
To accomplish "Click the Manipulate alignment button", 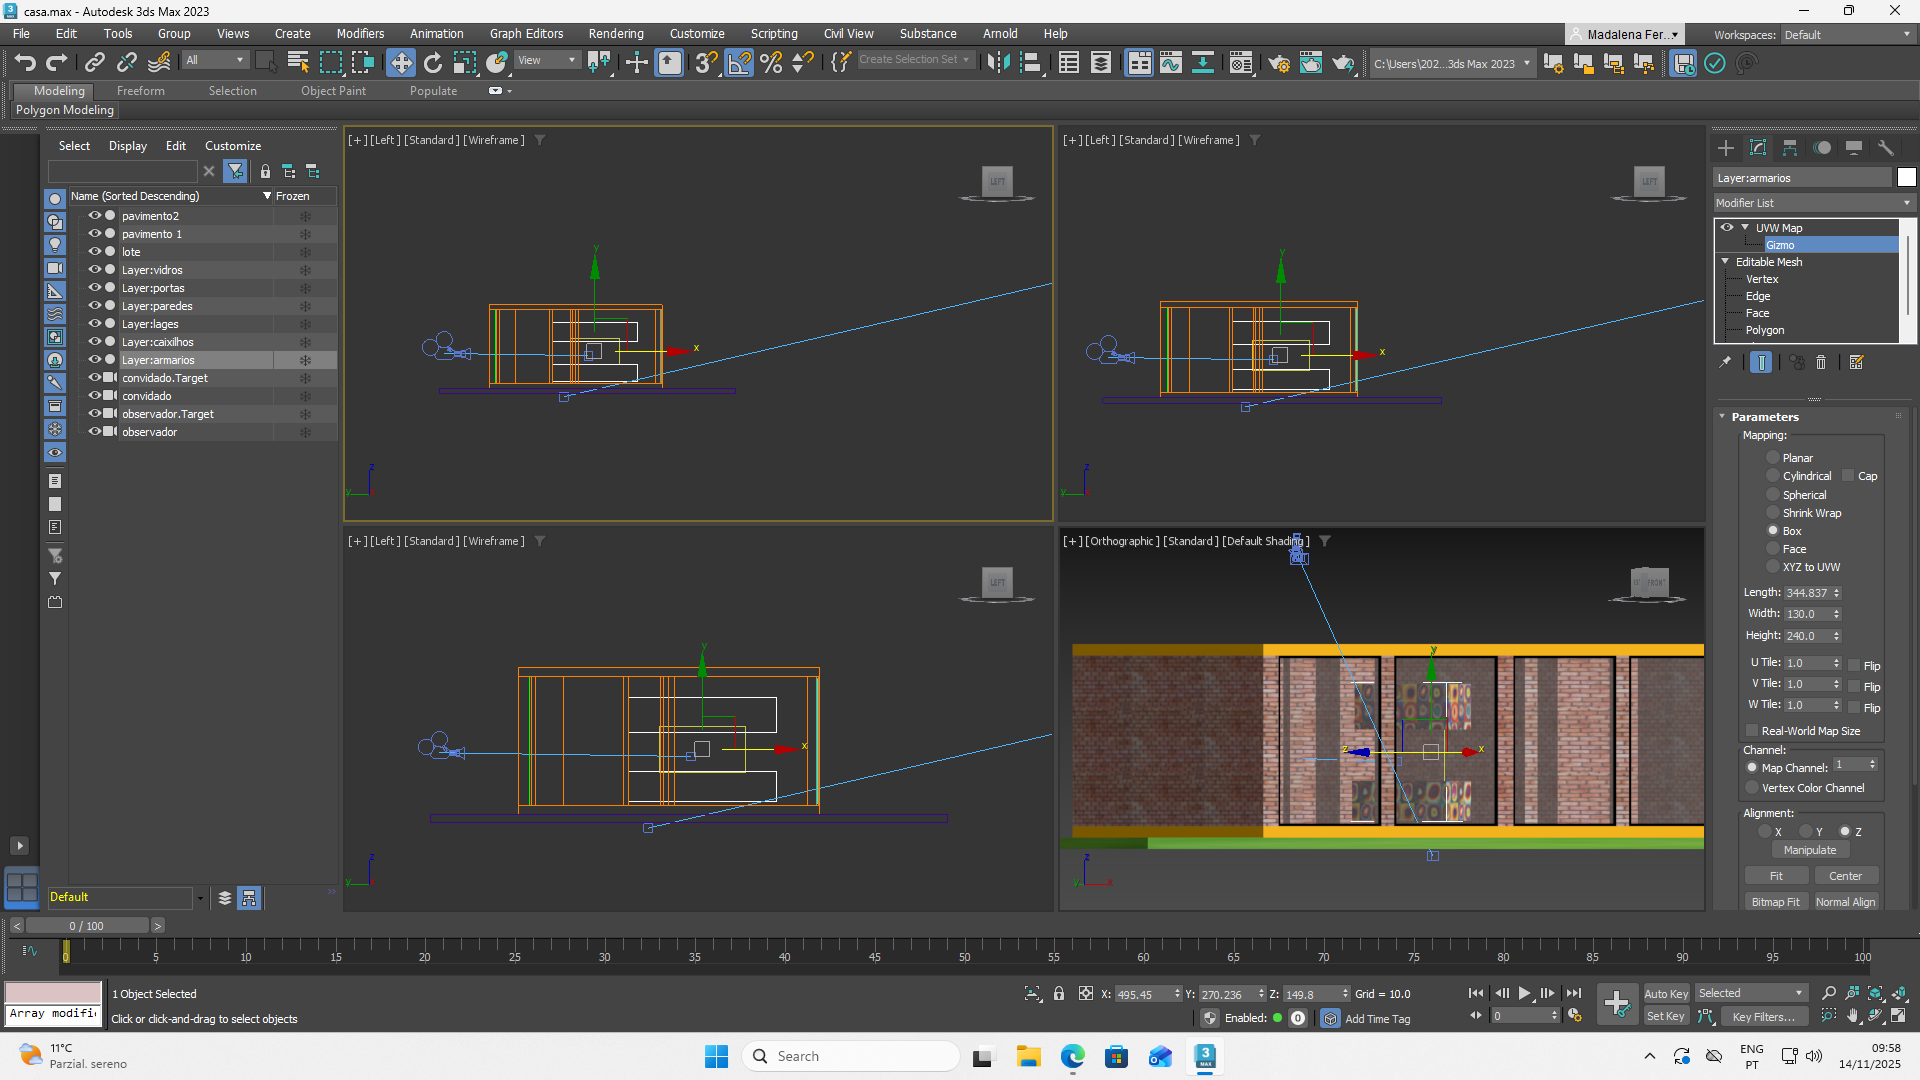I will click(1809, 850).
